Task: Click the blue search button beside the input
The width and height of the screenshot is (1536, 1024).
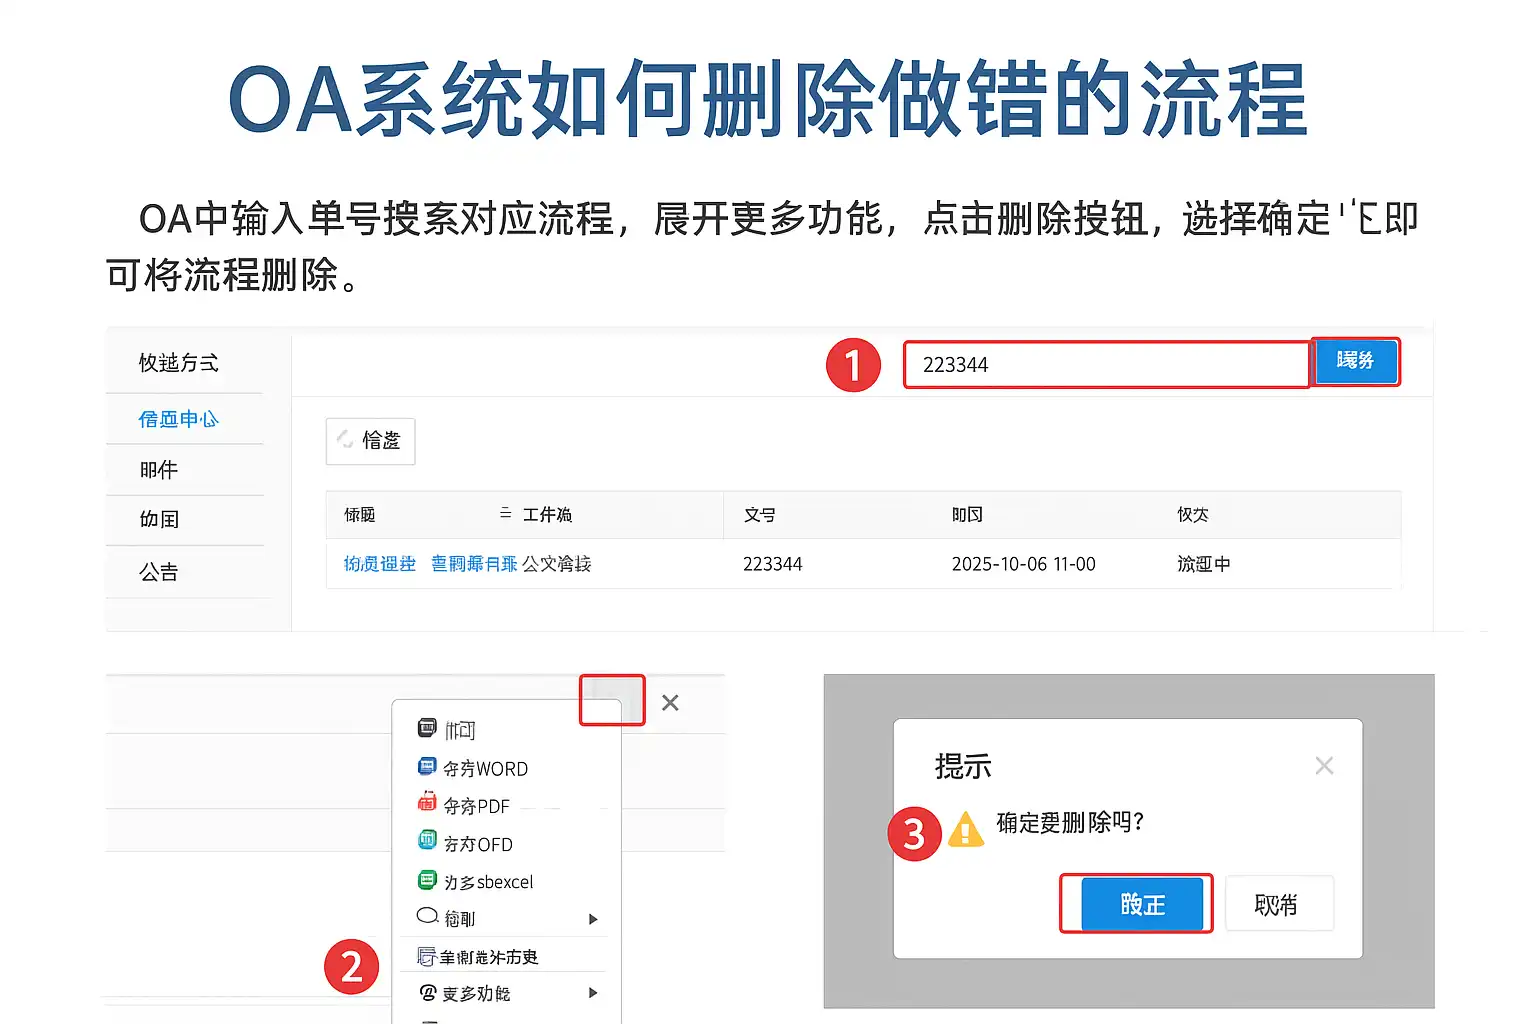Action: [x=1355, y=361]
